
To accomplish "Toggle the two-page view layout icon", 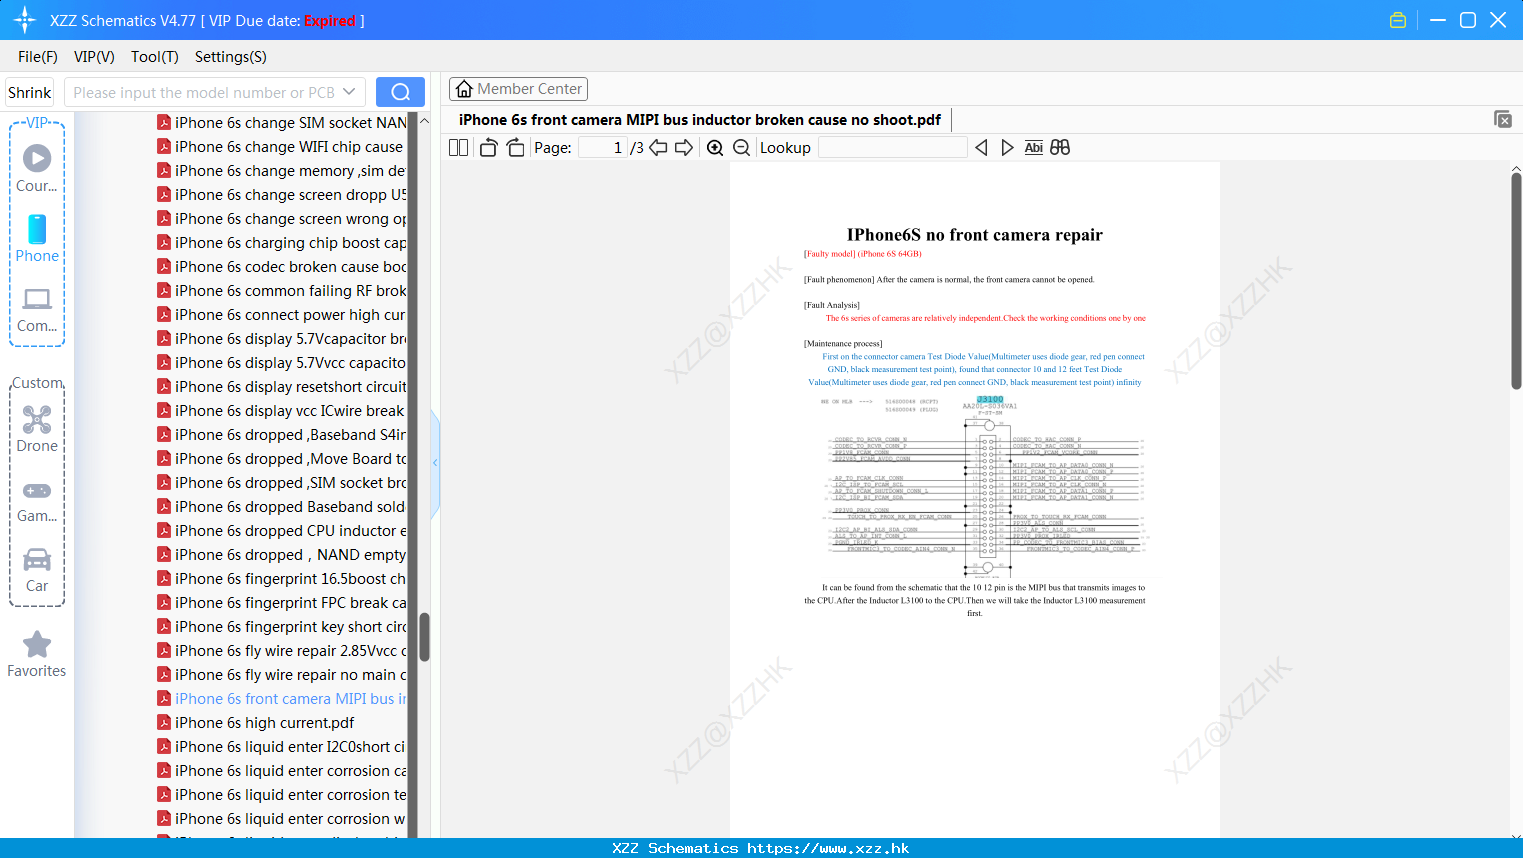I will [x=458, y=147].
